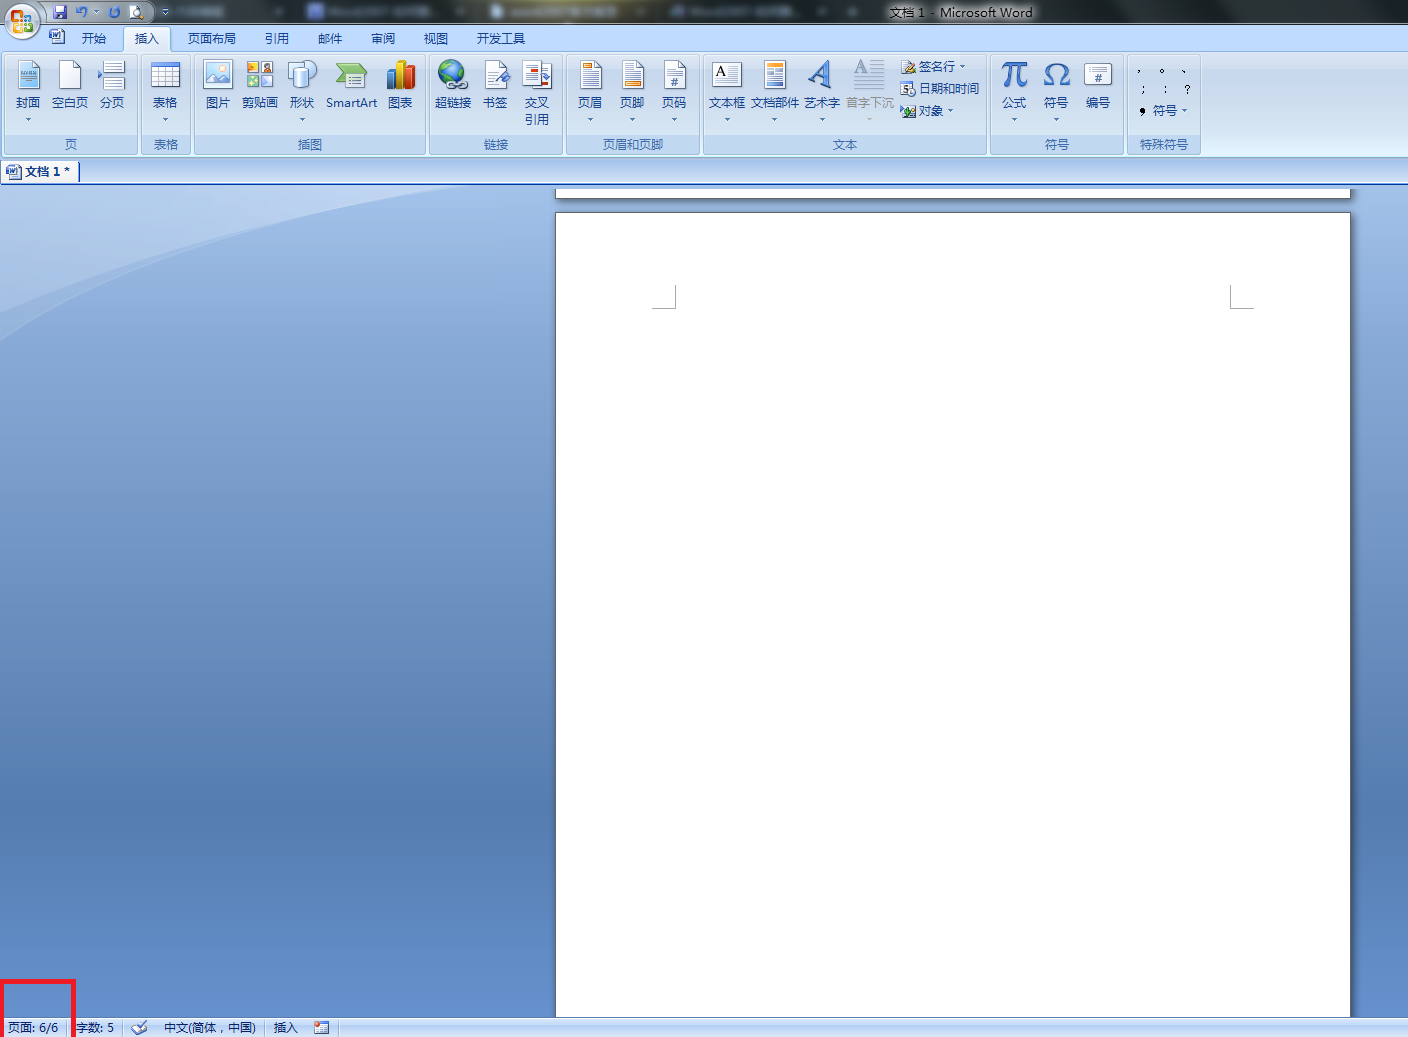Click the cross-reference (交叉引用) button
This screenshot has width=1408, height=1037.
point(537,90)
